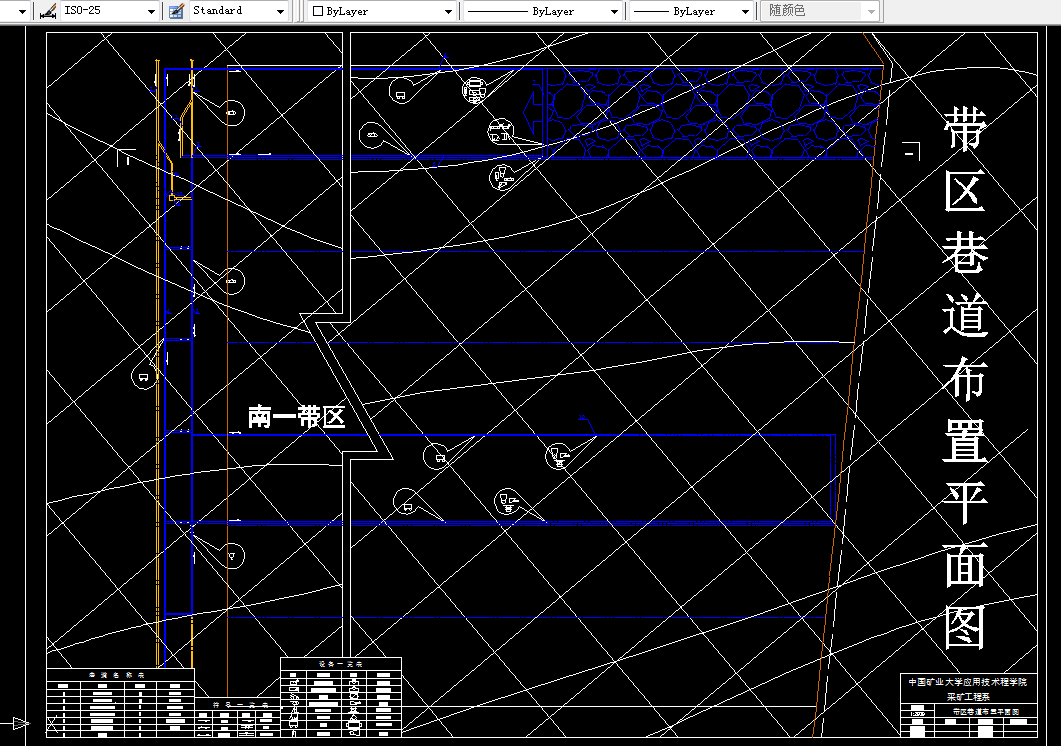
Task: Open the Dimension Style manager icon
Action: pyautogui.click(x=47, y=11)
